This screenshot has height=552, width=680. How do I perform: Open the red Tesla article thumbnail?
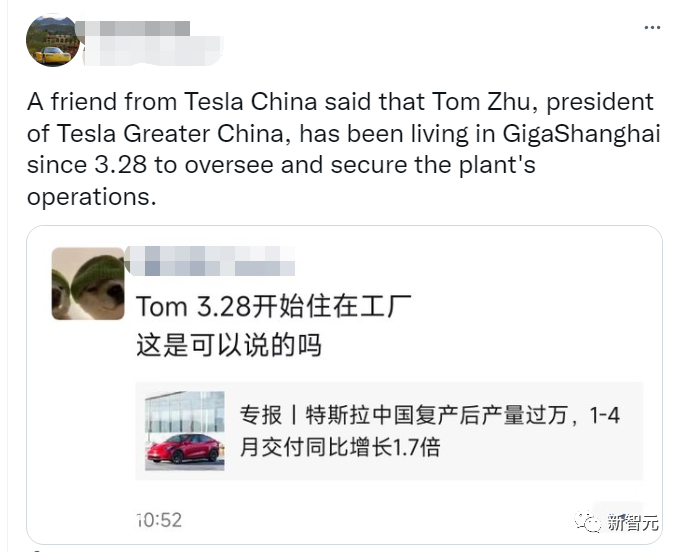coord(185,431)
